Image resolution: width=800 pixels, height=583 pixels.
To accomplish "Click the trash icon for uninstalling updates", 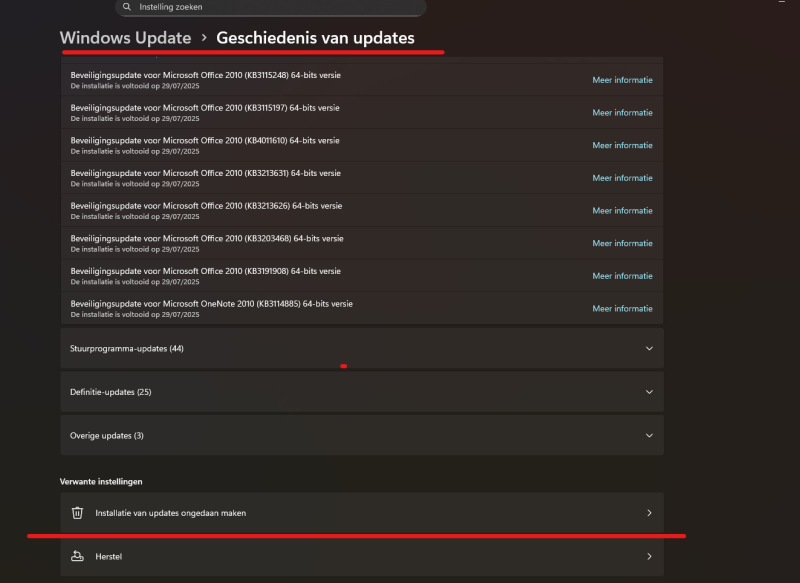I will (x=77, y=513).
